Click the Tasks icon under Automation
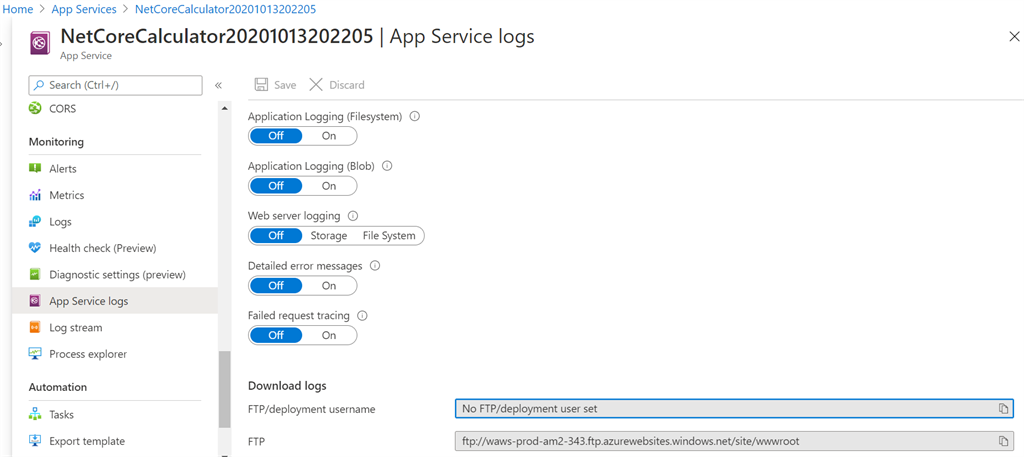1024x457 pixels. tap(35, 415)
